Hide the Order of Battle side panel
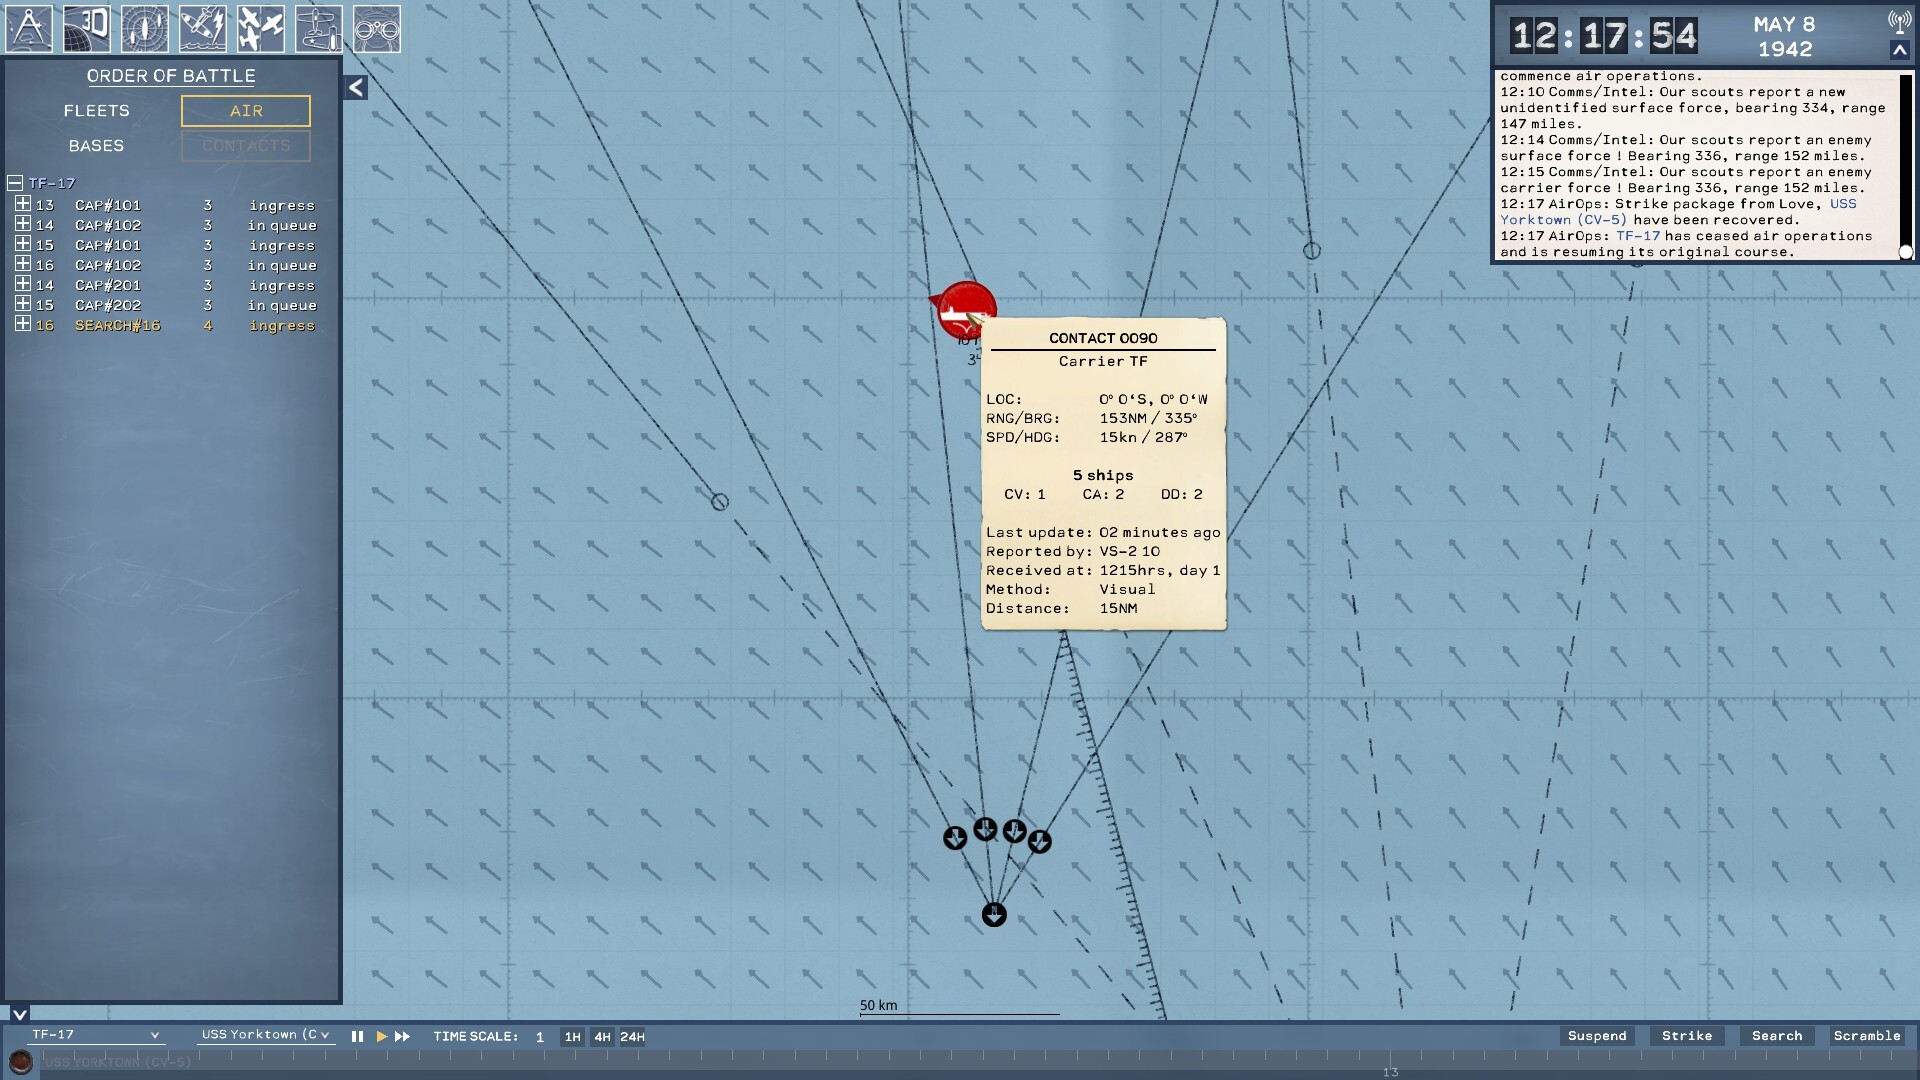1920x1080 pixels. point(356,87)
